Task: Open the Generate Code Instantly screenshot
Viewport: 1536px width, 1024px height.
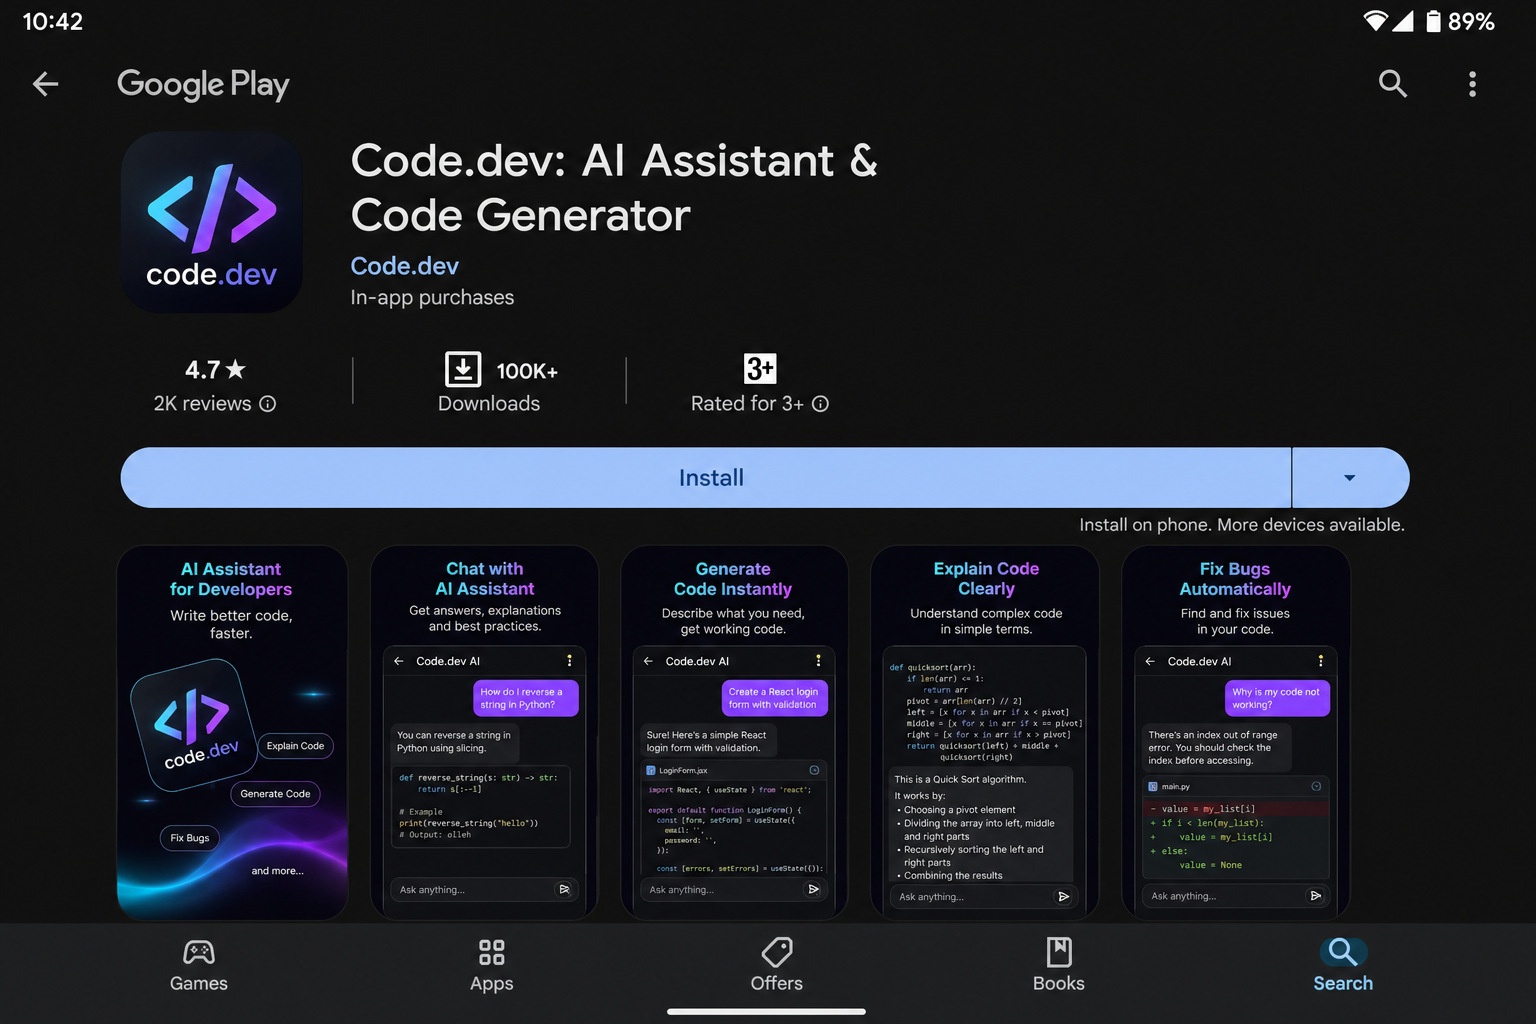Action: coord(734,732)
